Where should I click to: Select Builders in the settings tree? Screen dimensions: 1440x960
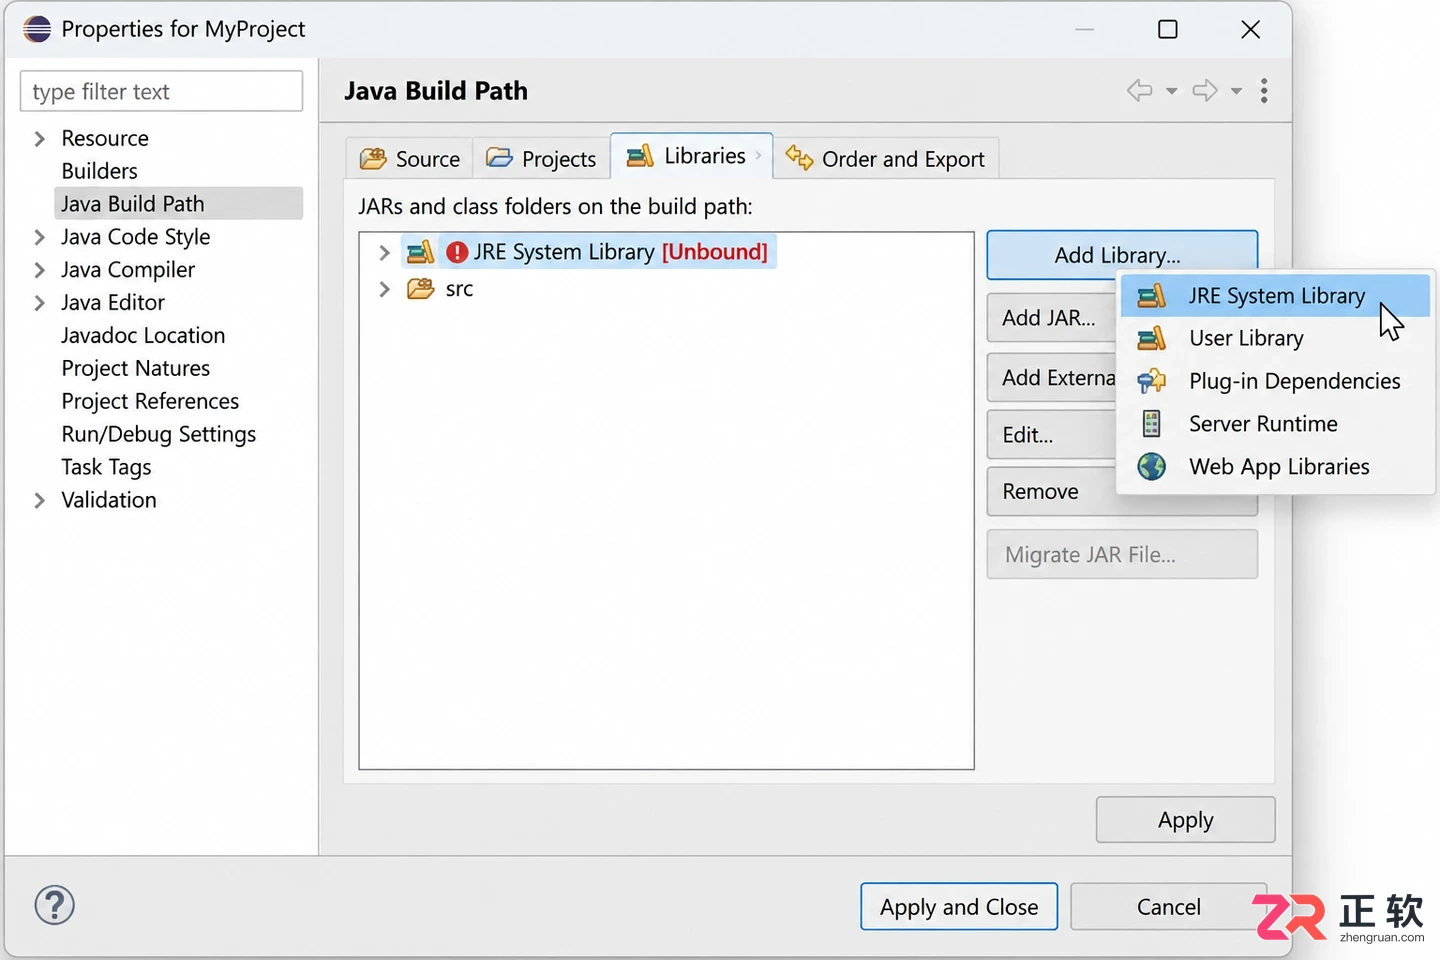coord(99,171)
